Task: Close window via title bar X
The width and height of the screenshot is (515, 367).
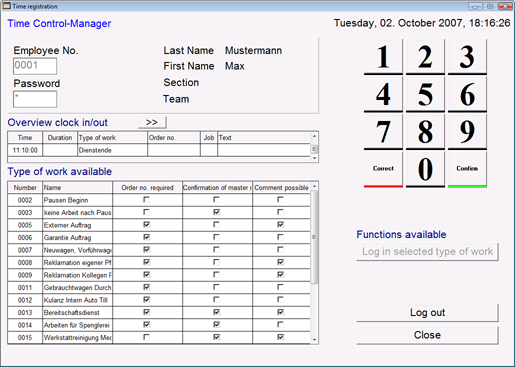Action: point(506,6)
